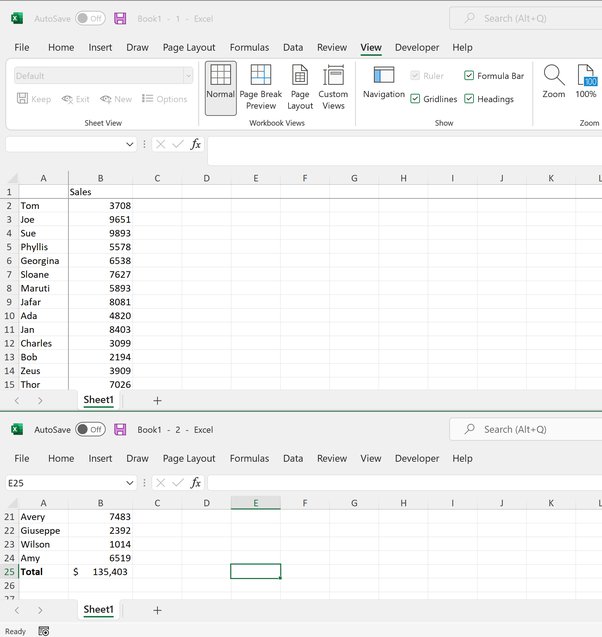Toggle the Navigation pane icon
602x637 pixels.
[x=384, y=82]
